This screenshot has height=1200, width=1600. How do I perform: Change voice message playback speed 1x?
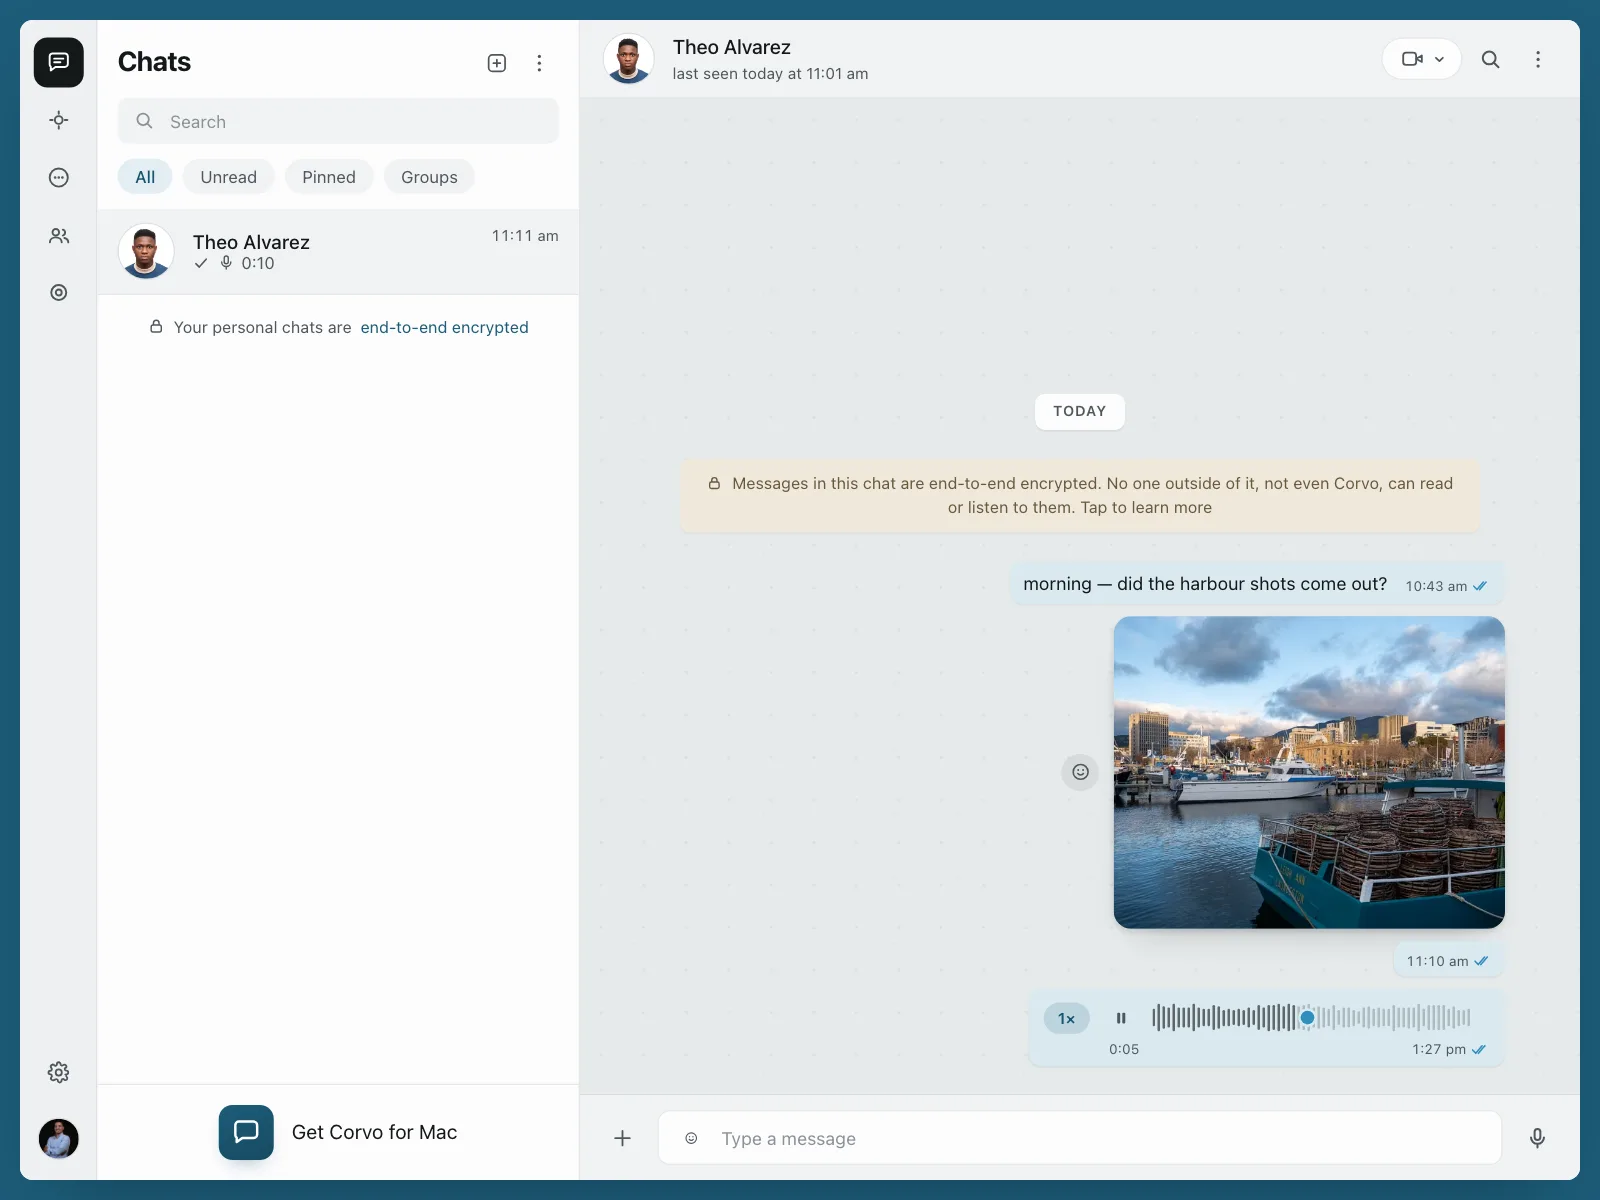tap(1067, 1019)
